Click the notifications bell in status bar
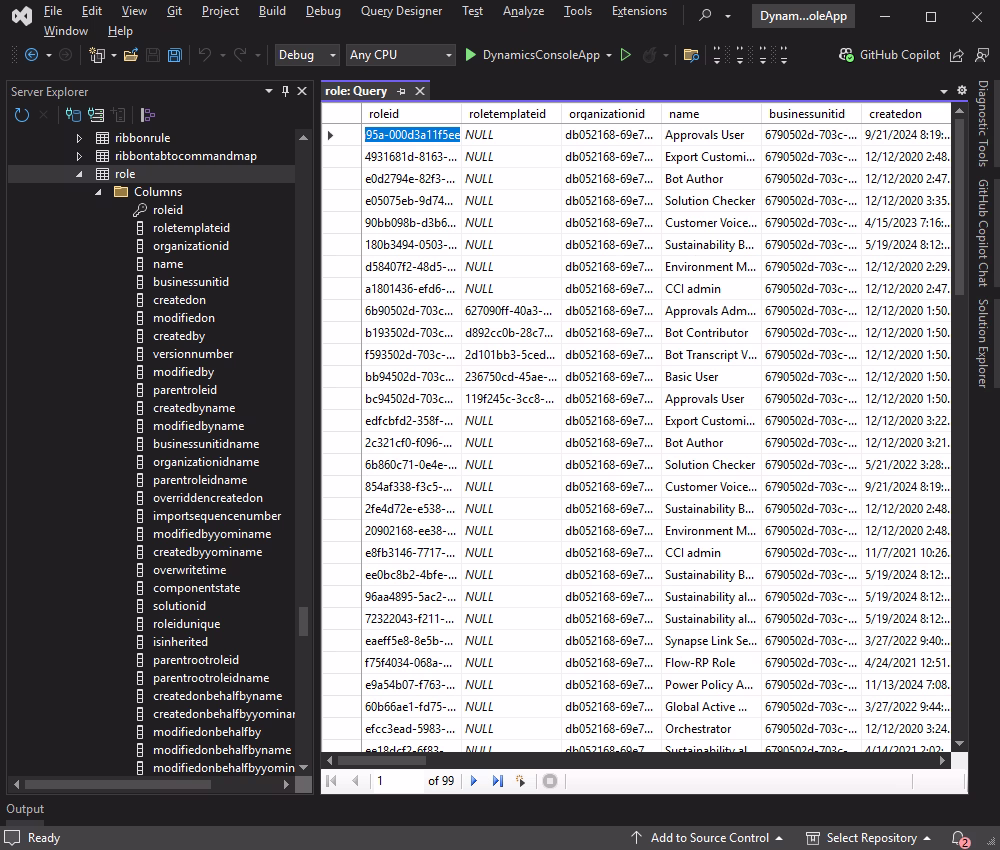This screenshot has width=1000, height=850. pyautogui.click(x=959, y=838)
